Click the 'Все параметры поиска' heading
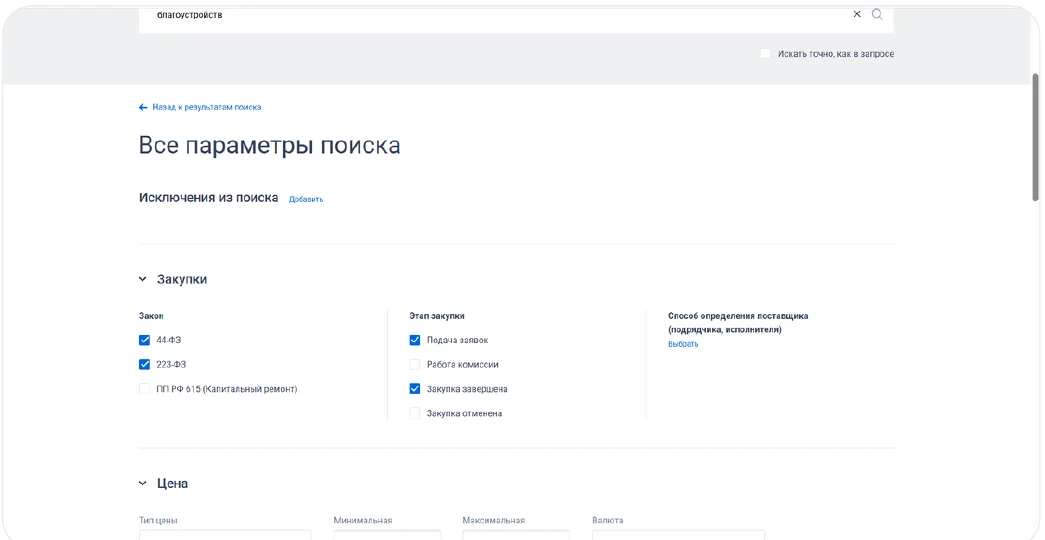Viewport: 1045px width, 540px height. coord(269,146)
